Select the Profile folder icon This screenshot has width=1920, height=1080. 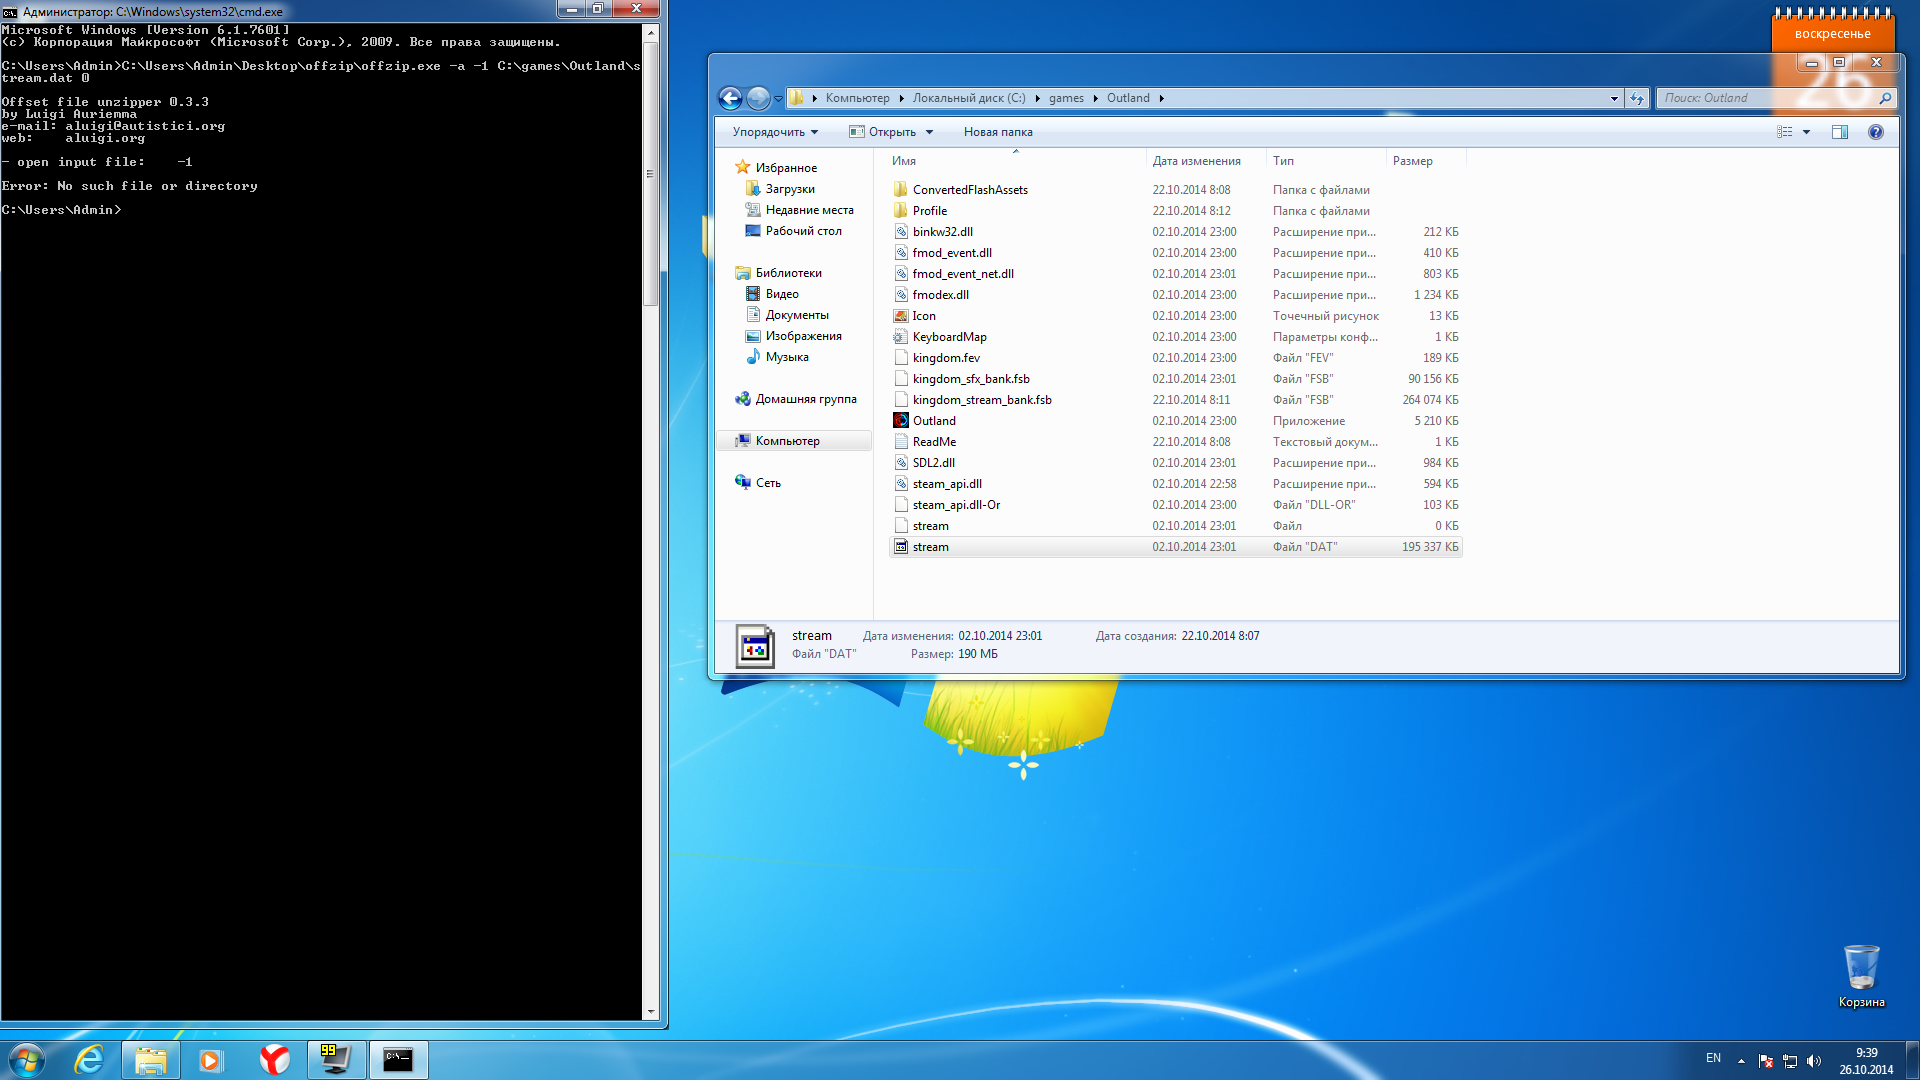(x=901, y=211)
